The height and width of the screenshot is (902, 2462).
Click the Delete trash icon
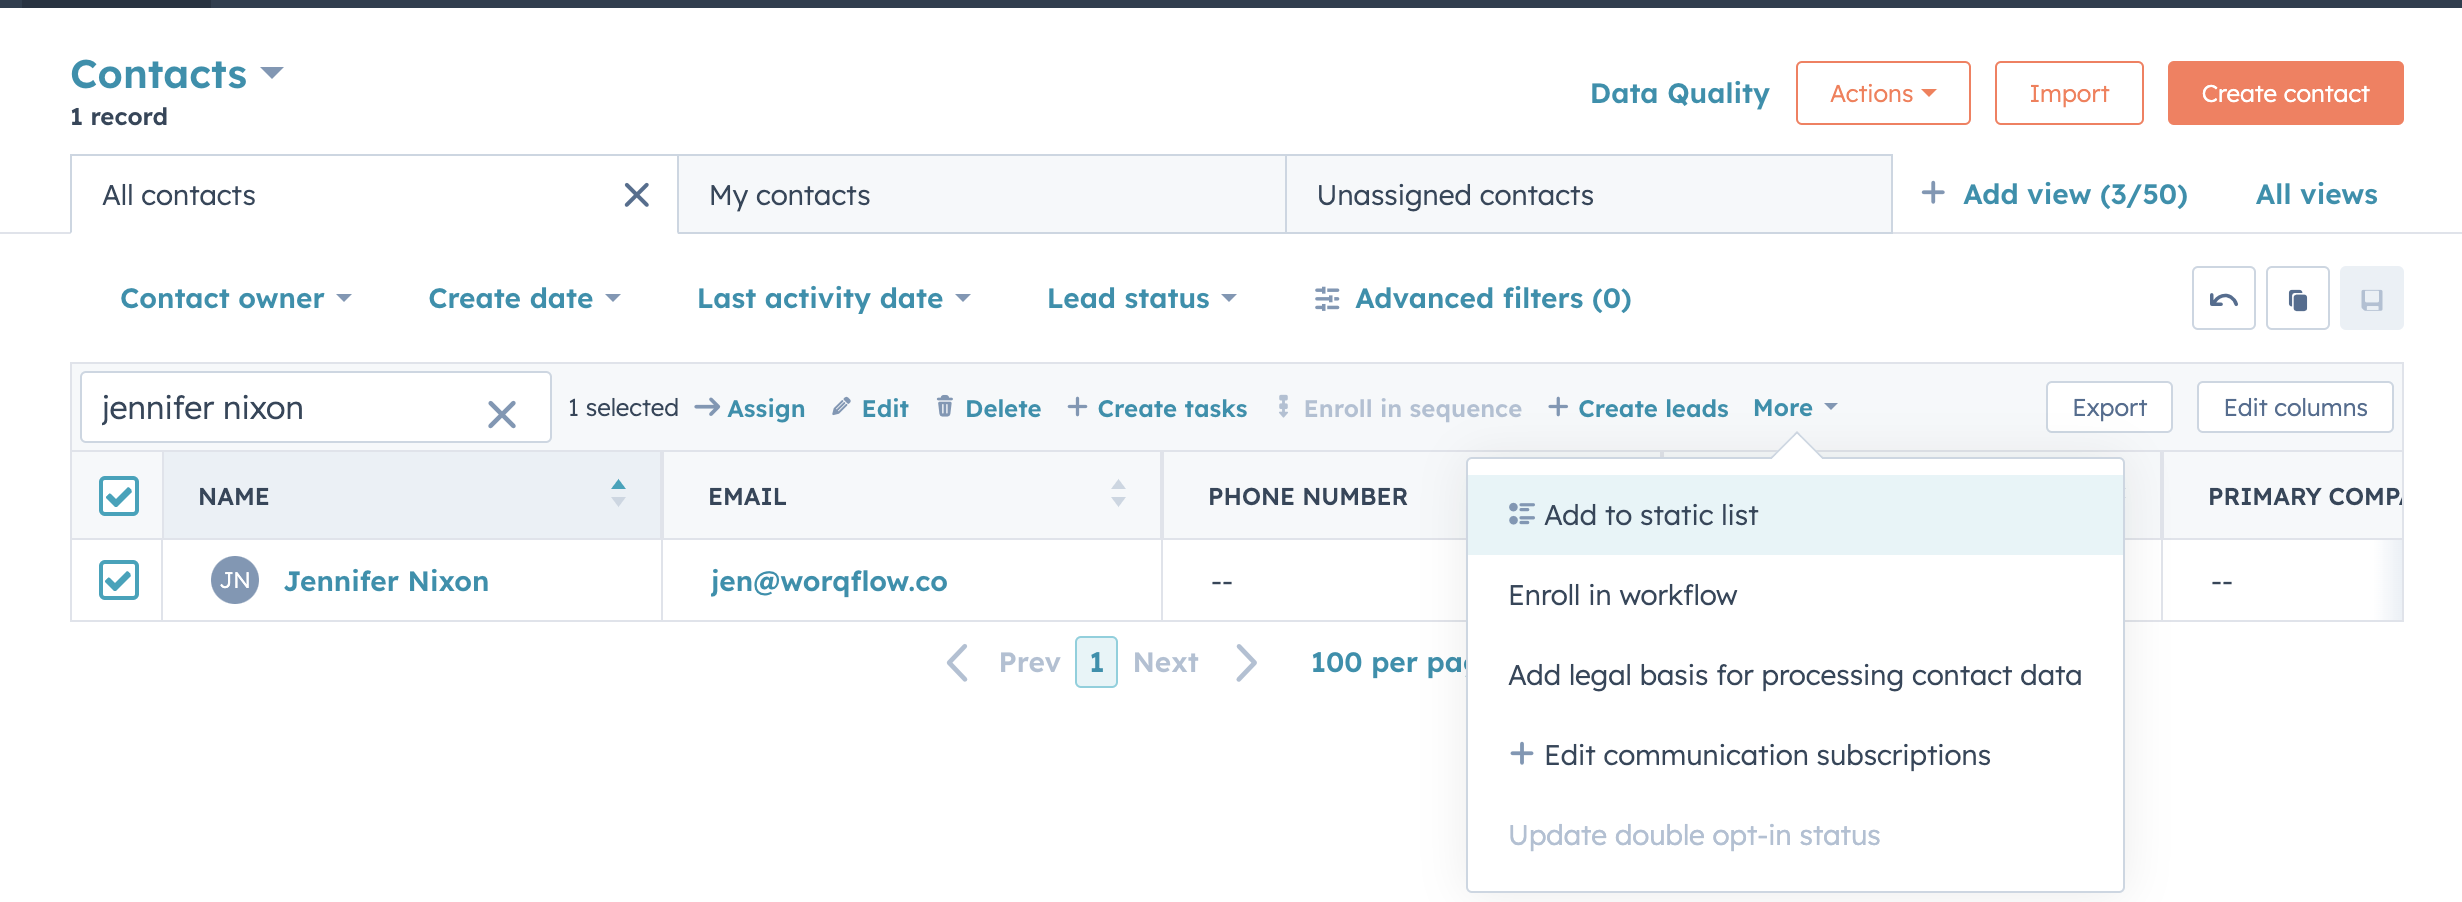point(946,407)
